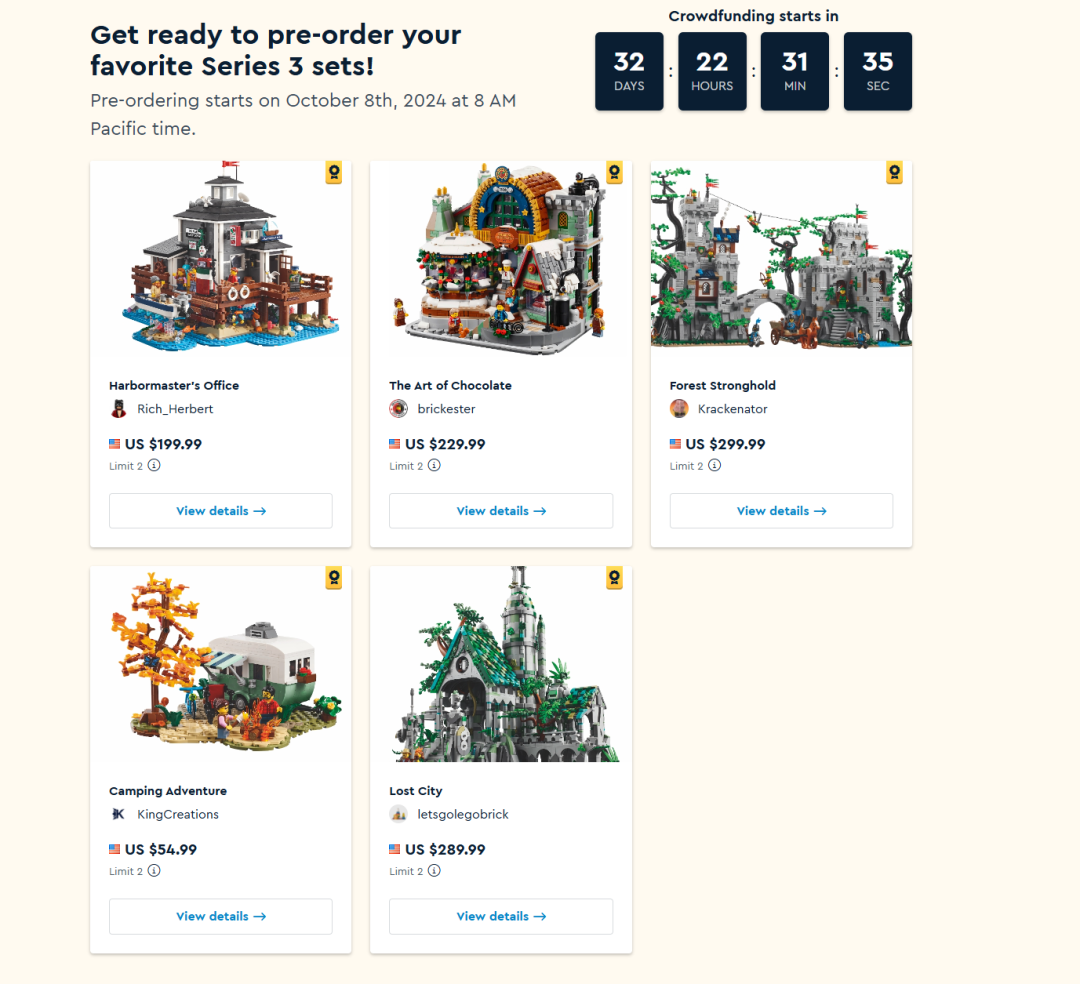View details for Forest Stronghold

tap(781, 511)
